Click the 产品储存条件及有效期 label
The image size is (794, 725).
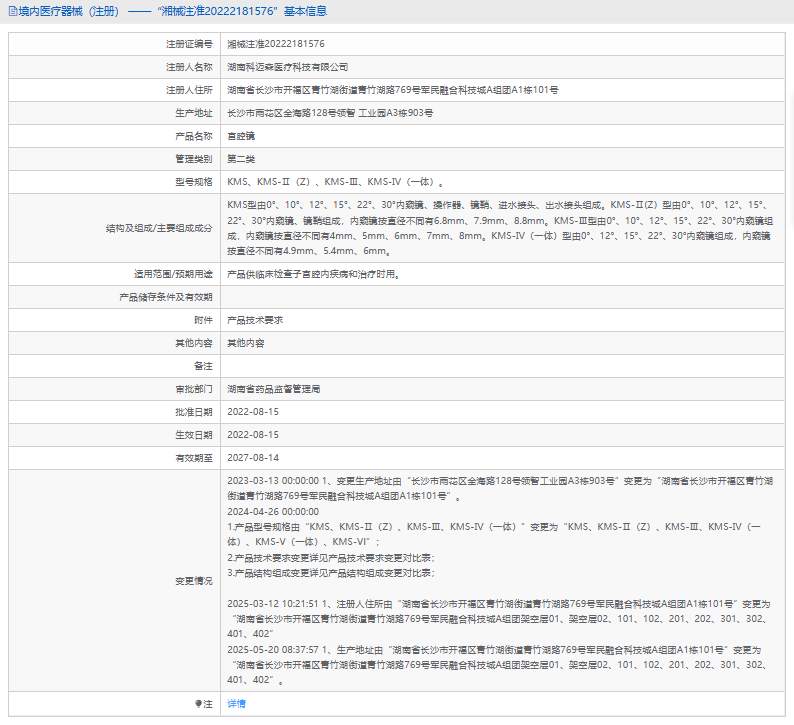click(166, 297)
